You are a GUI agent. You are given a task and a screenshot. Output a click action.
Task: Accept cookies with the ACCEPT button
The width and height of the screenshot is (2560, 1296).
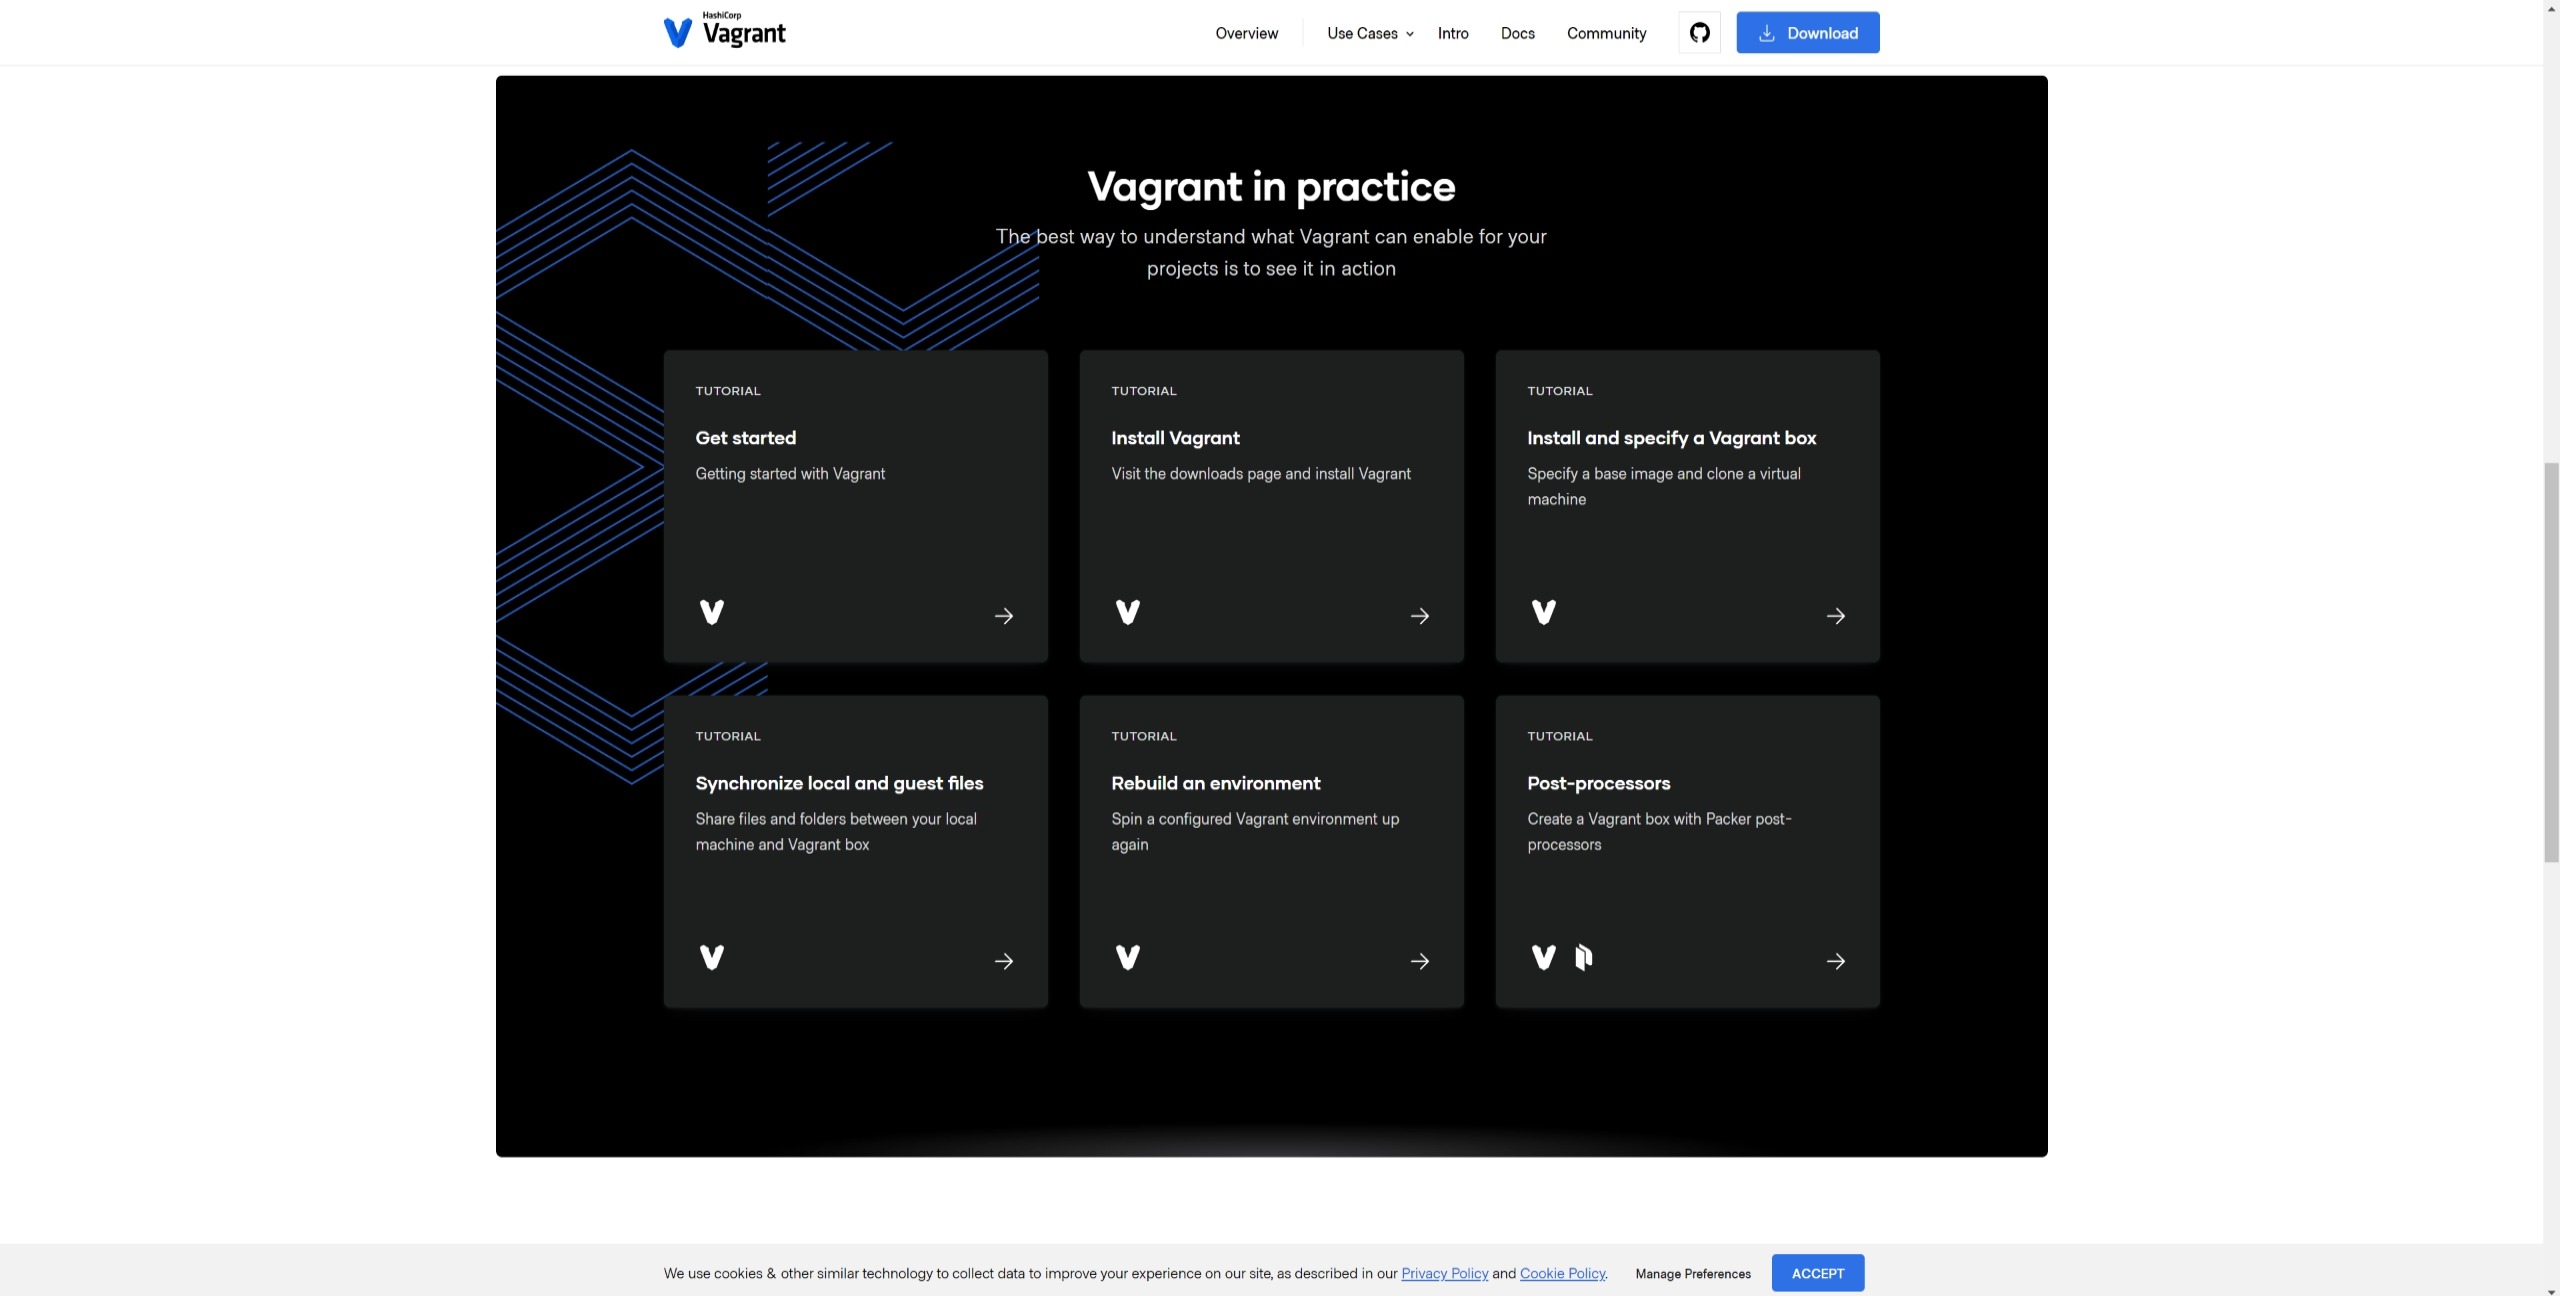click(x=1817, y=1273)
